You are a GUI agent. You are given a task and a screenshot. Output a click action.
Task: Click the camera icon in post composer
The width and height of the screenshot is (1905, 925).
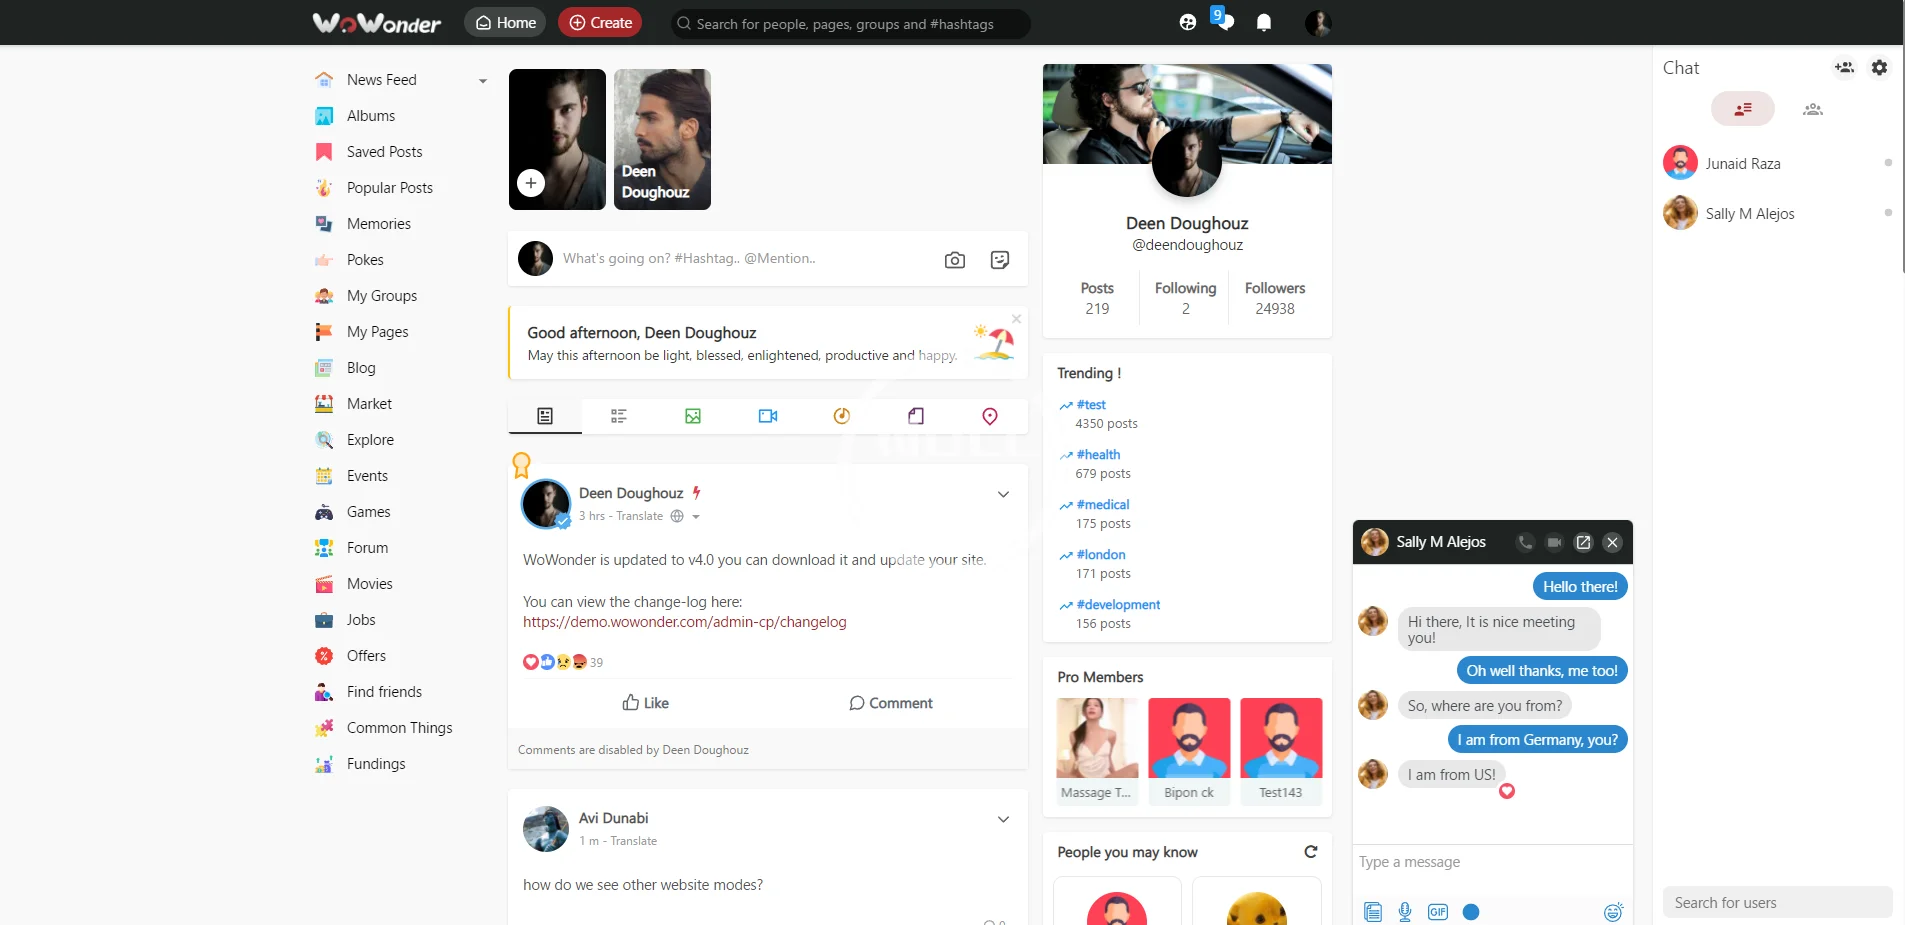tap(954, 260)
